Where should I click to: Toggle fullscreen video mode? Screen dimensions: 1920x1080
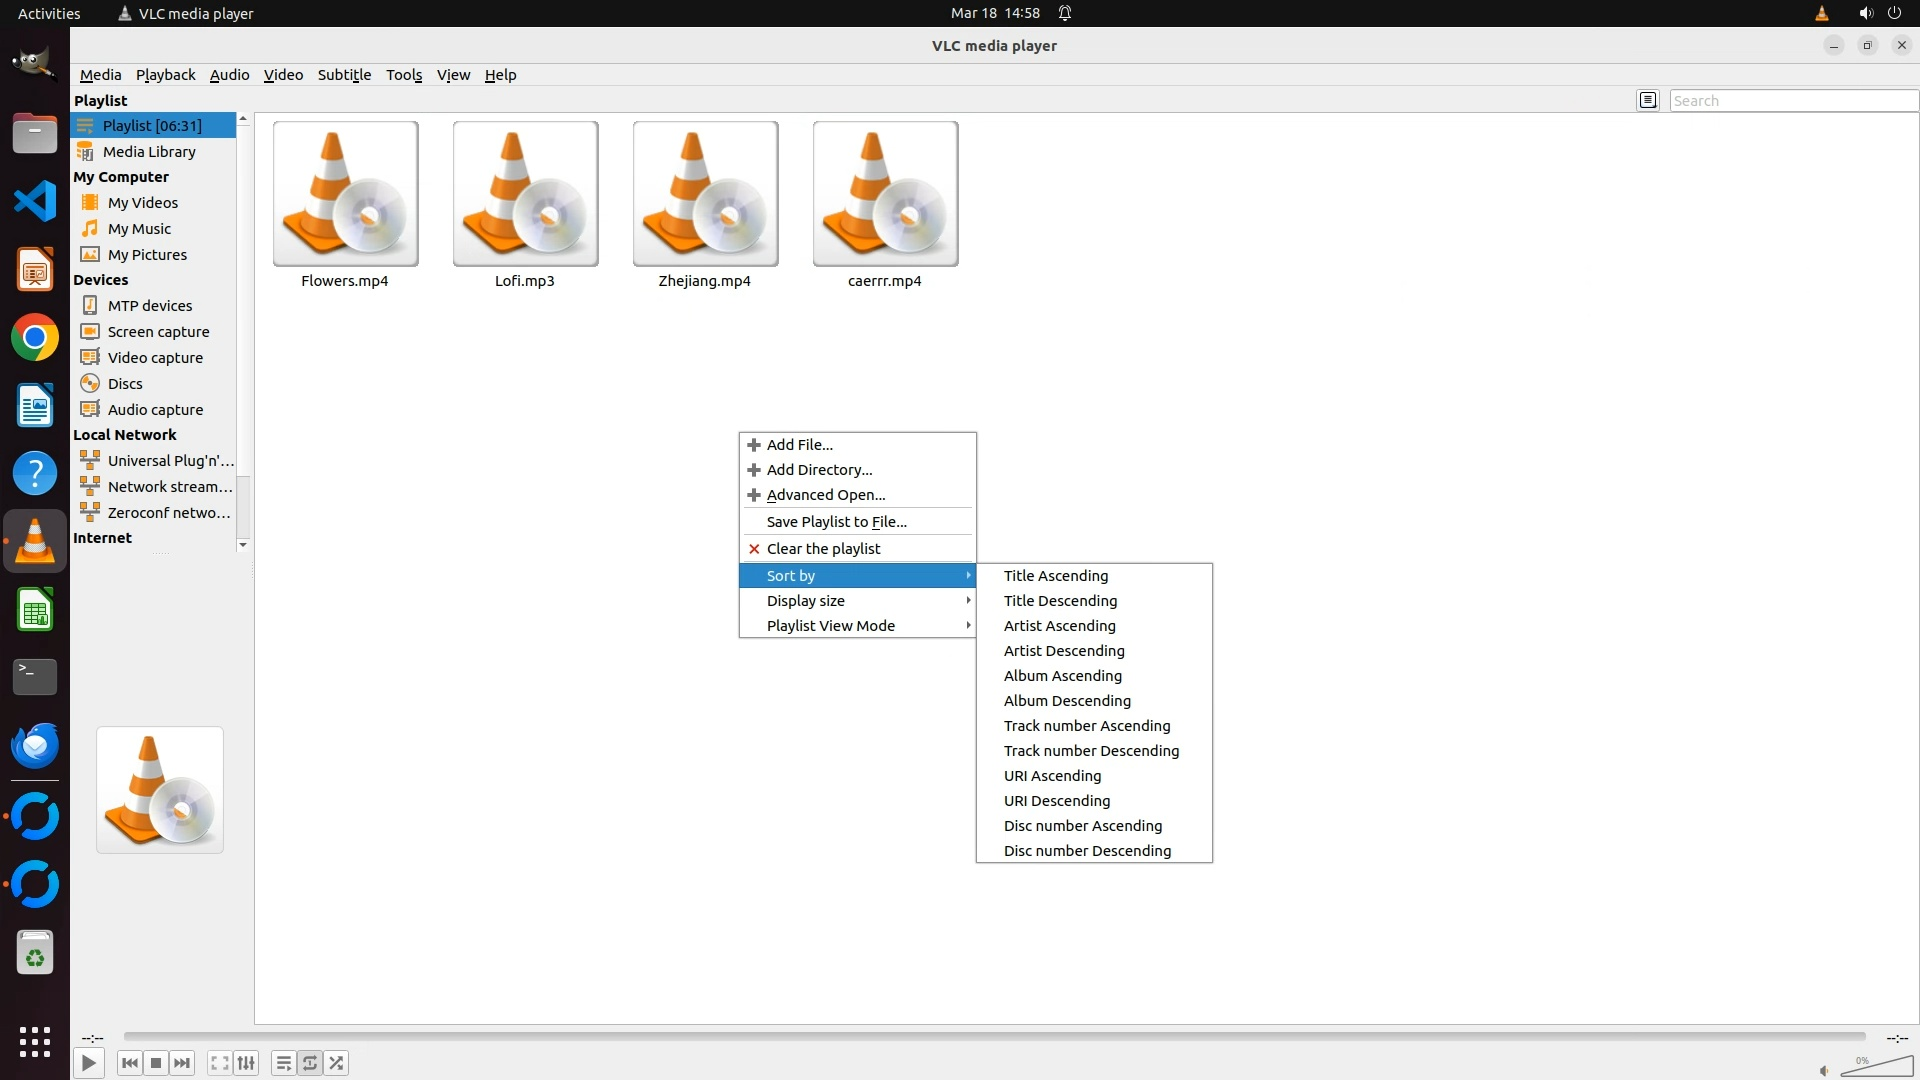coord(220,1063)
